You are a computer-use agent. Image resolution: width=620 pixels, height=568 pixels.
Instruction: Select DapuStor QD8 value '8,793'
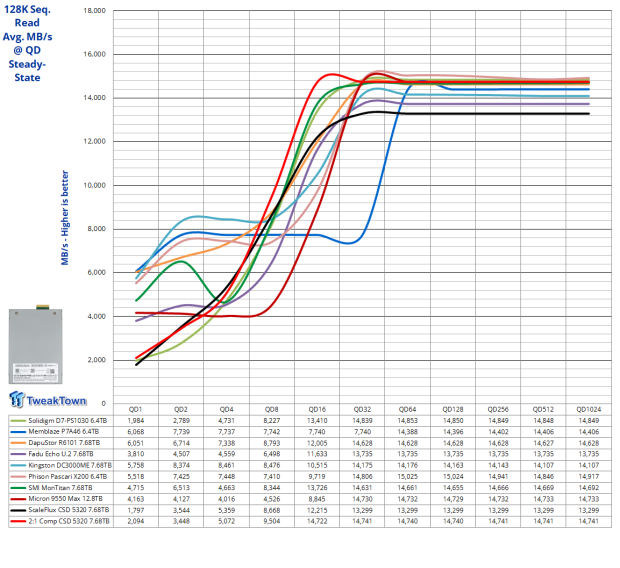pyautogui.click(x=272, y=443)
